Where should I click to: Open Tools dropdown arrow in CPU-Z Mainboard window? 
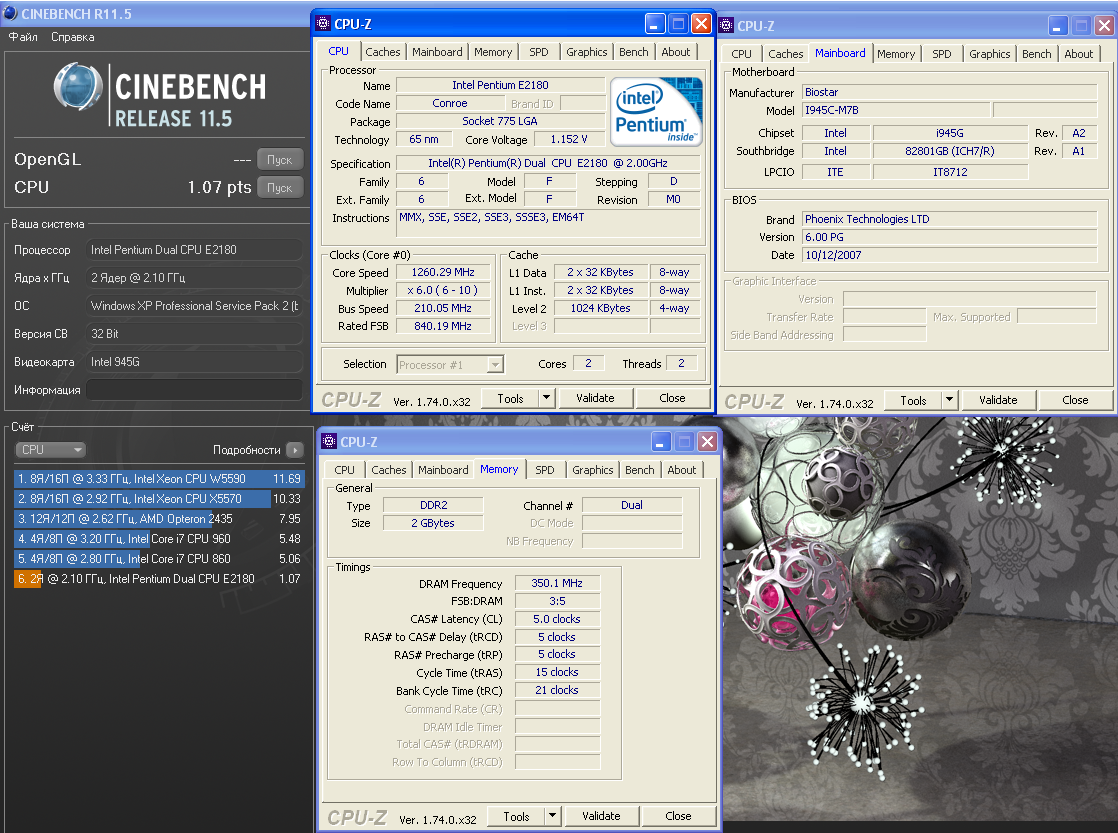[x=949, y=400]
